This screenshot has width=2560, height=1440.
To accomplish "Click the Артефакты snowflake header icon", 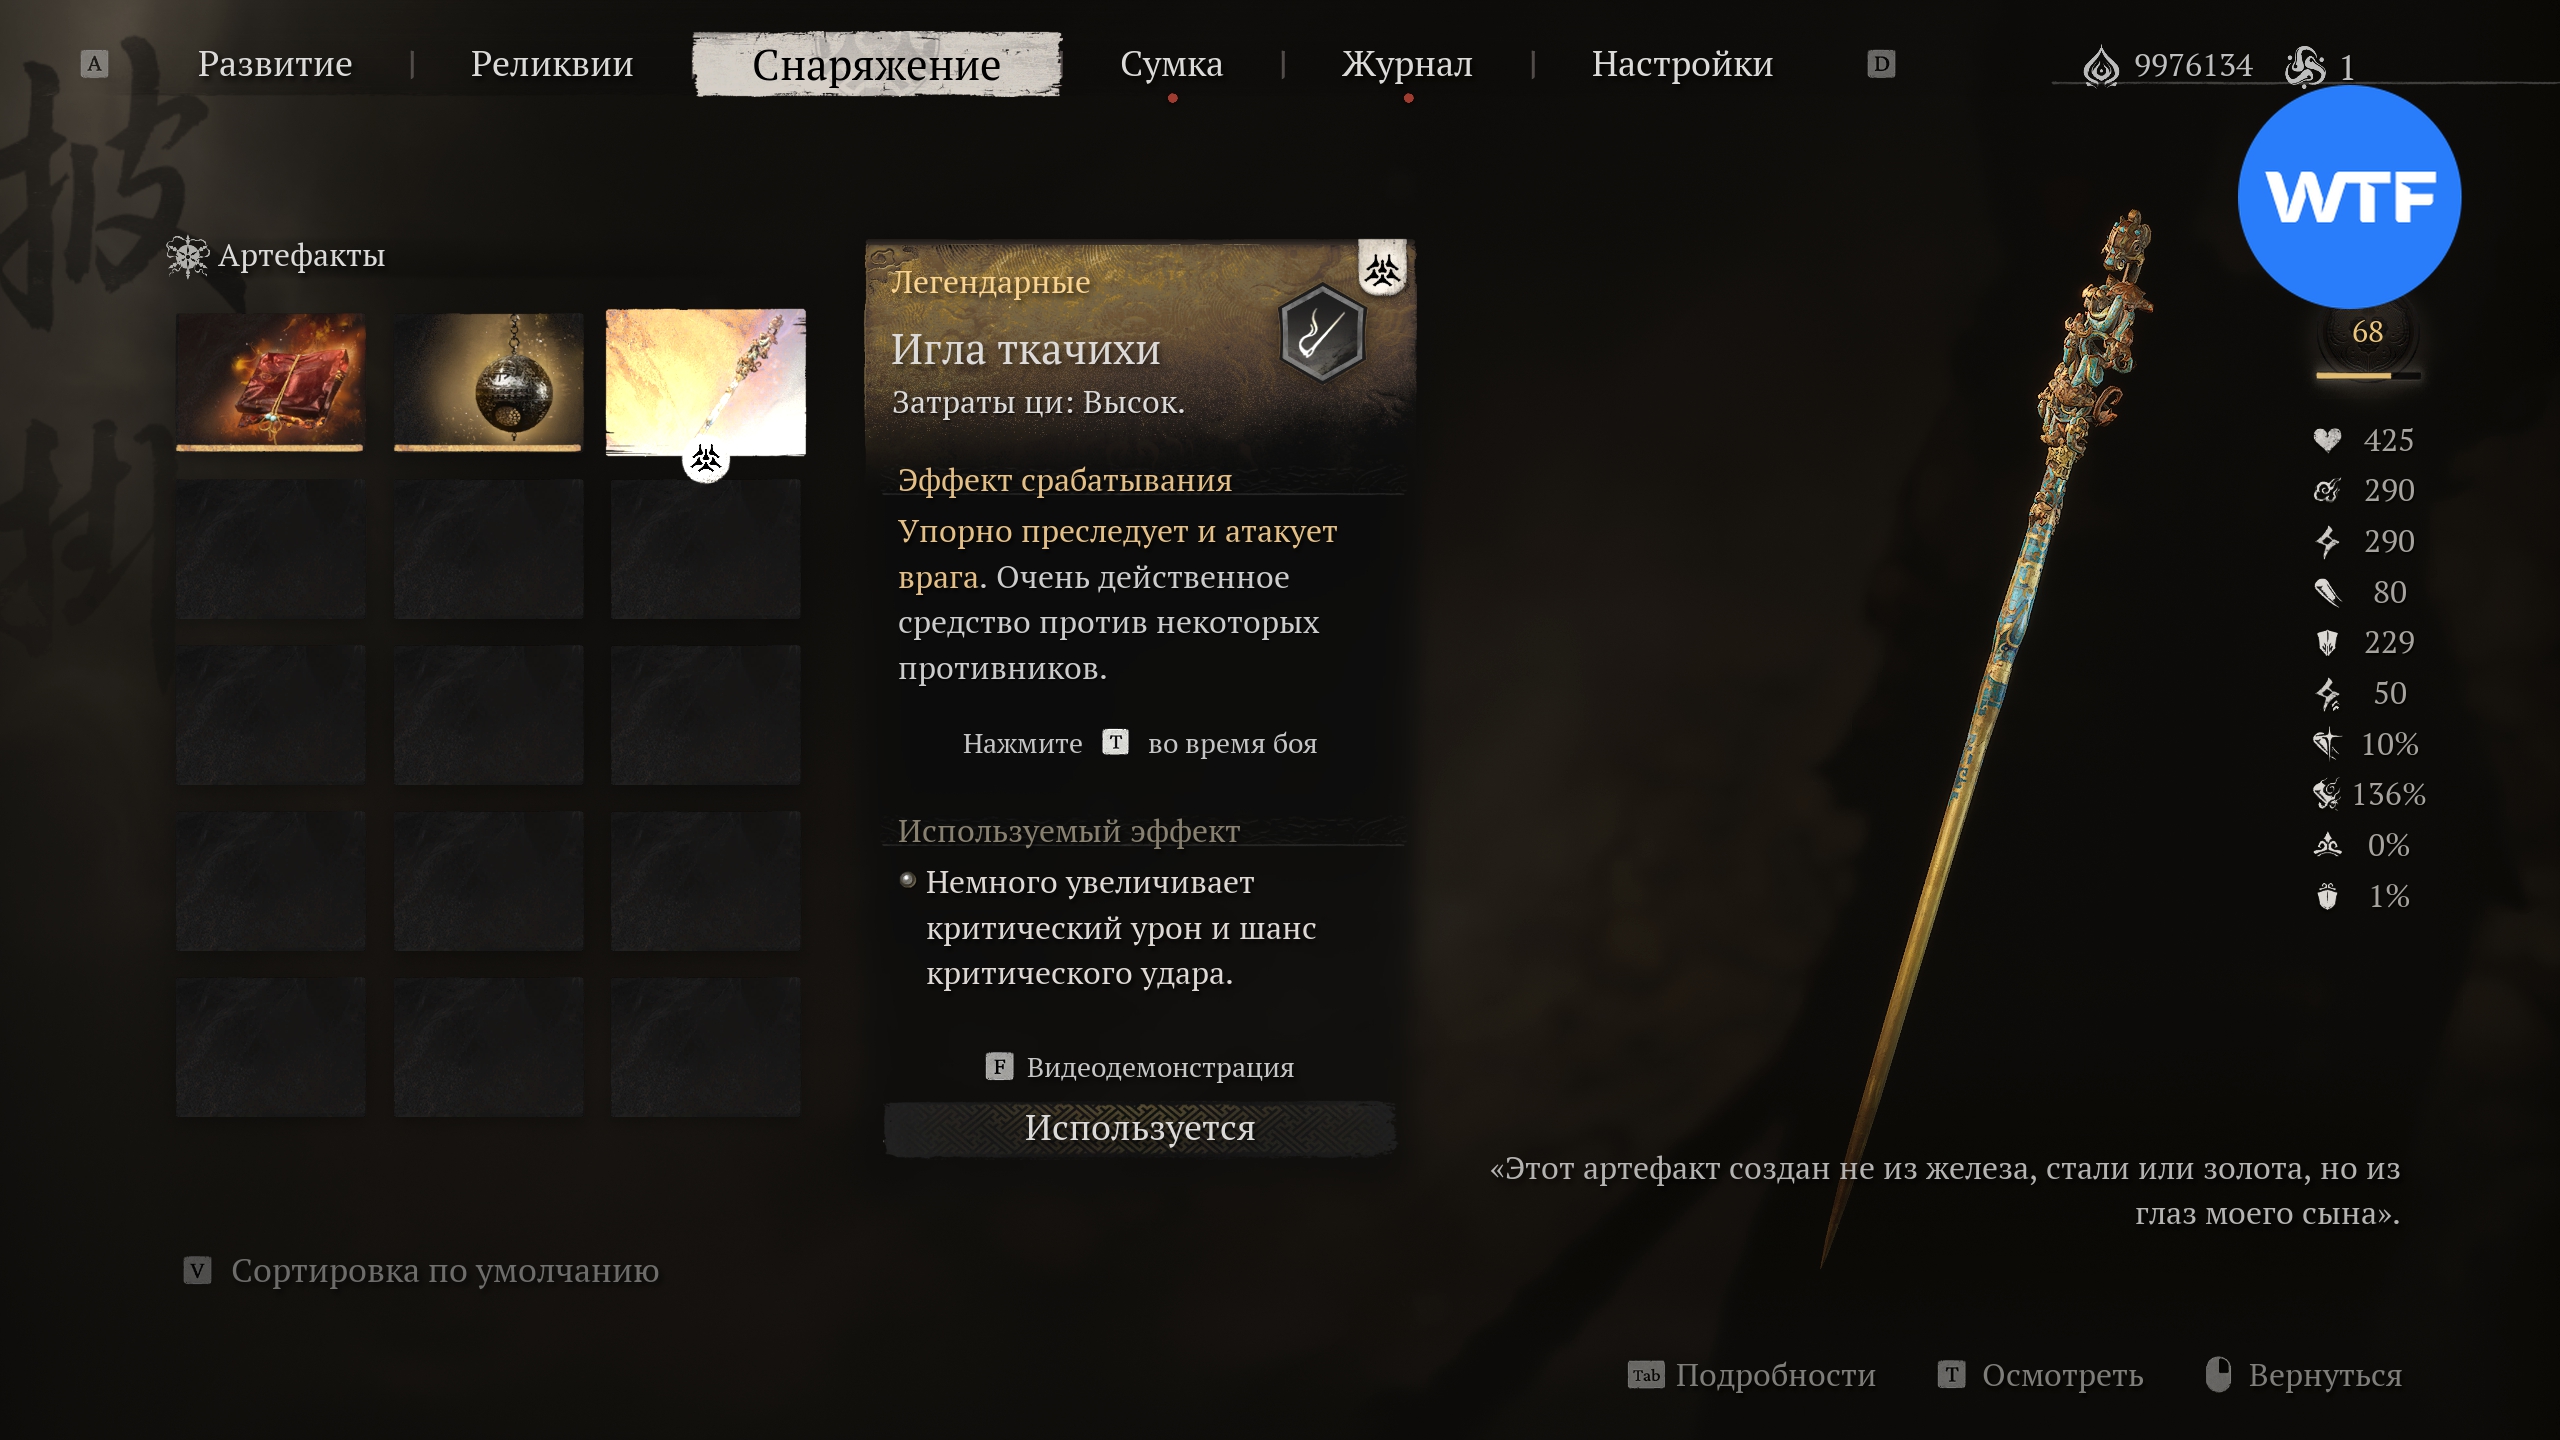I will tap(187, 256).
